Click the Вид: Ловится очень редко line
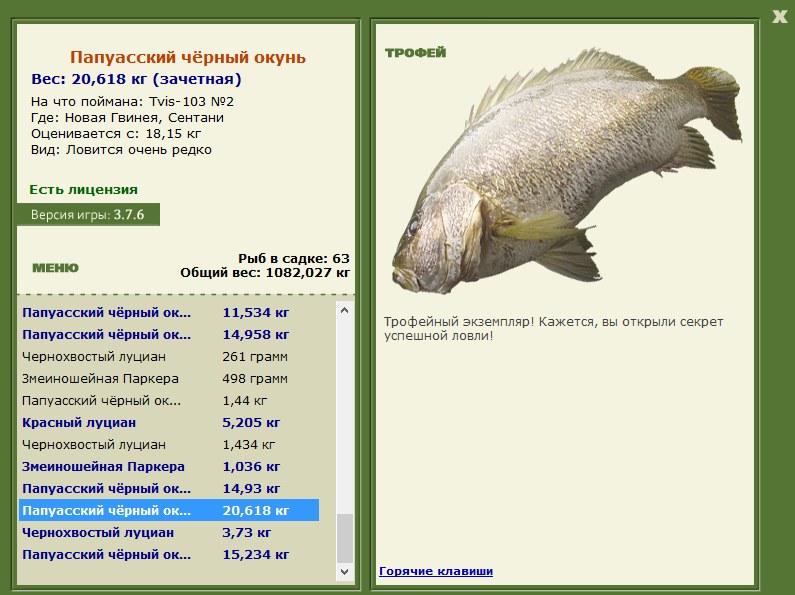 click(121, 150)
